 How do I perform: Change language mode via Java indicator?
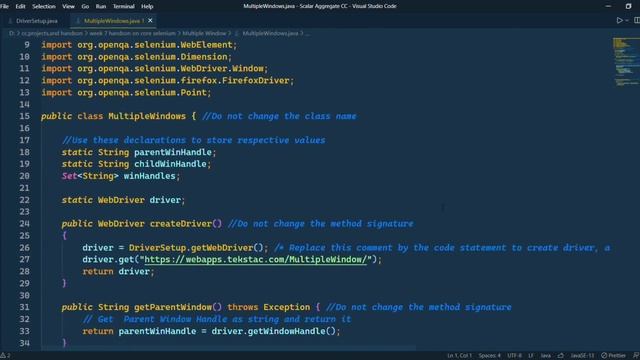[546, 356]
